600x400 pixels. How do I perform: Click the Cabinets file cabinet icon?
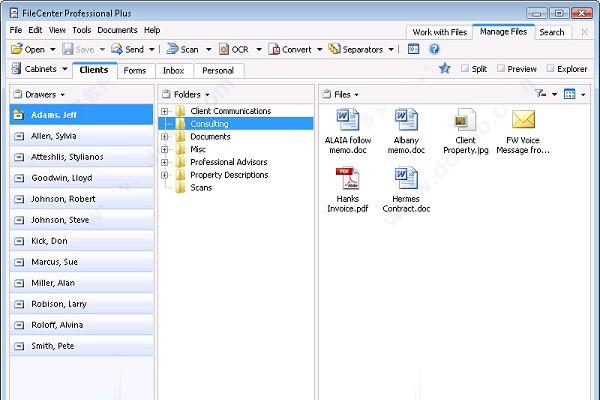[16, 69]
